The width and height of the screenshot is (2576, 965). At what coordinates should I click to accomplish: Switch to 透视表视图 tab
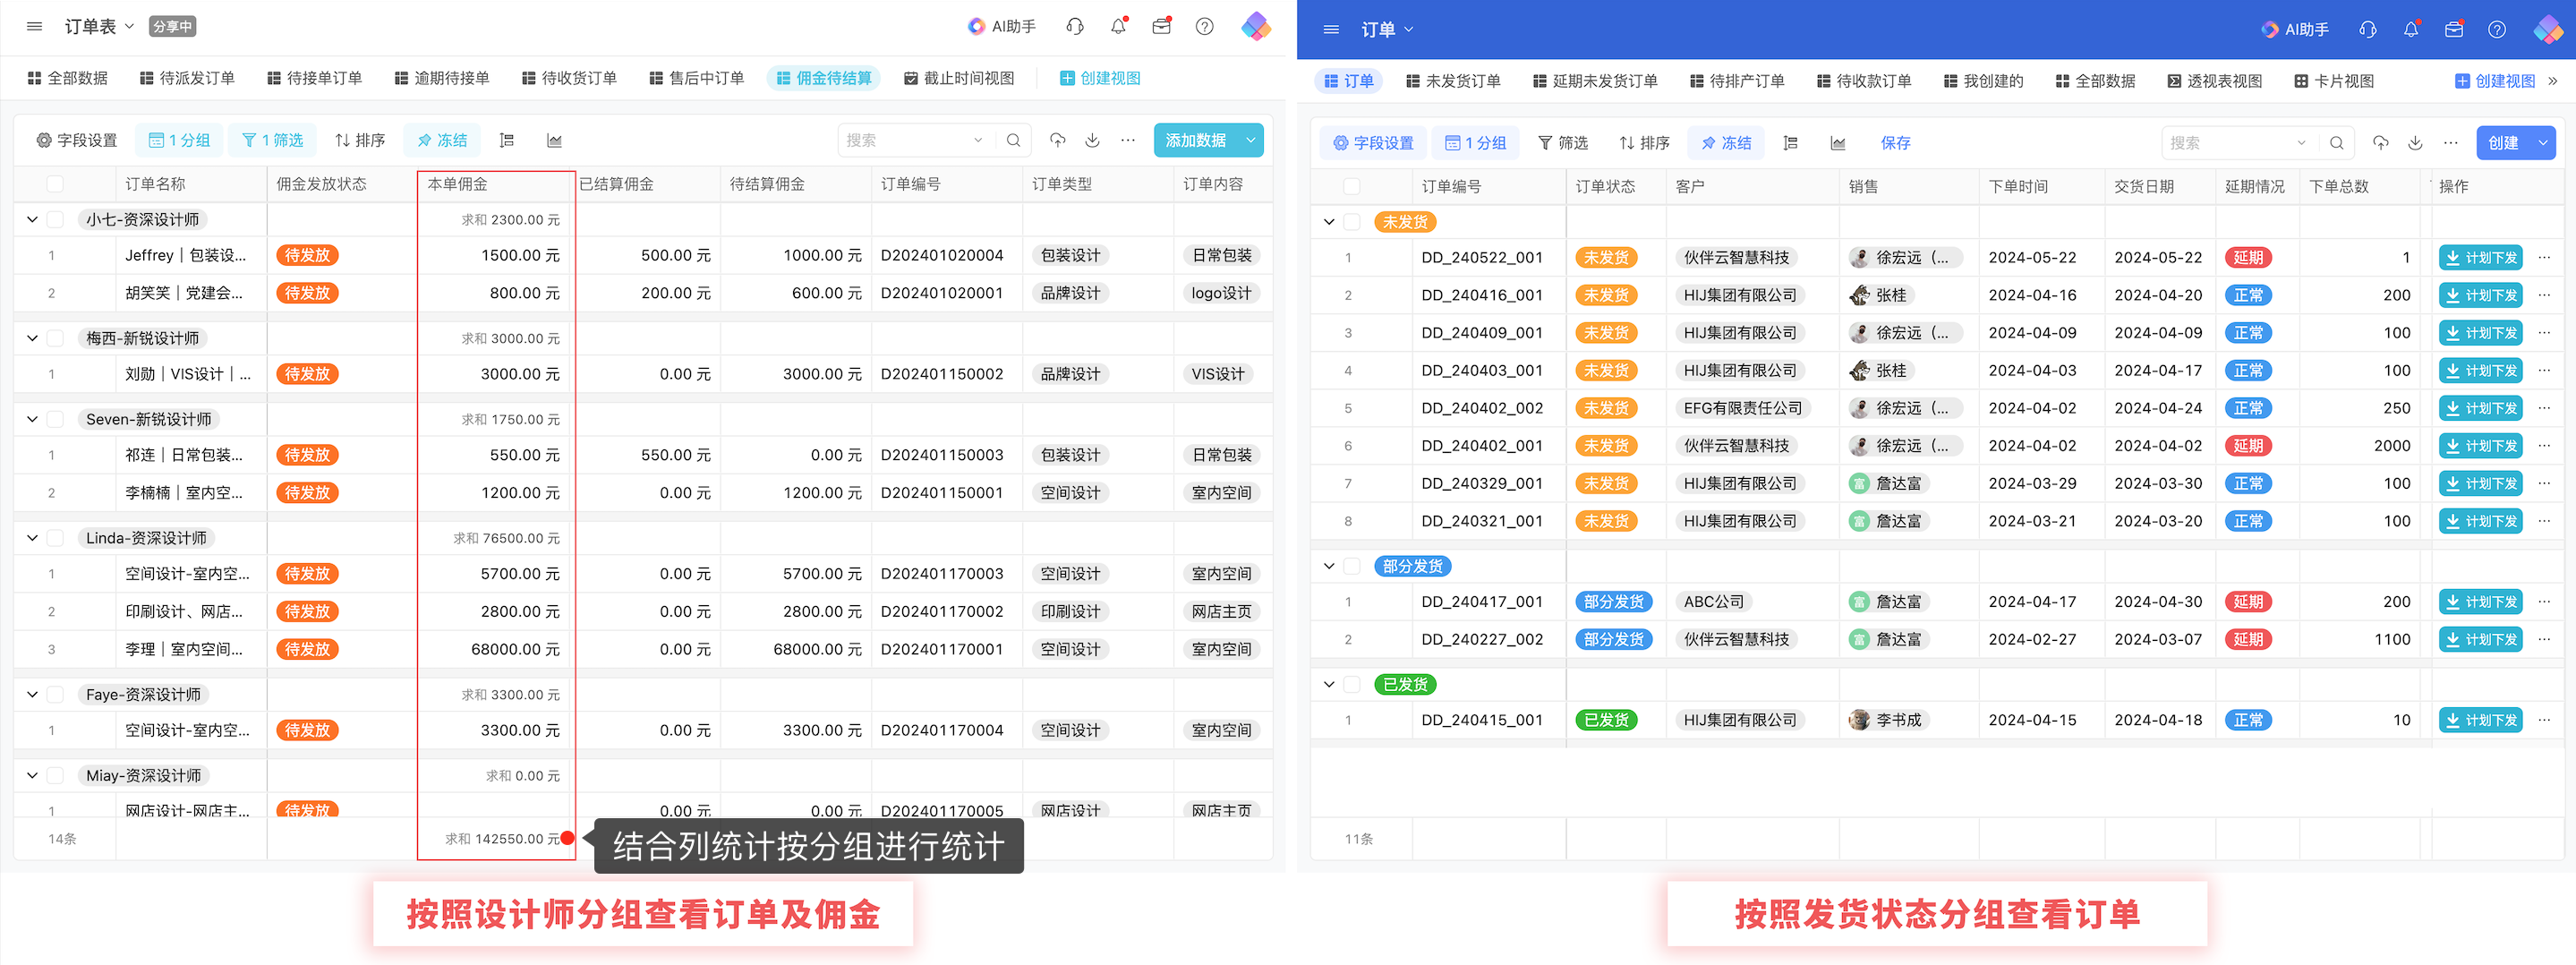pos(2214,81)
